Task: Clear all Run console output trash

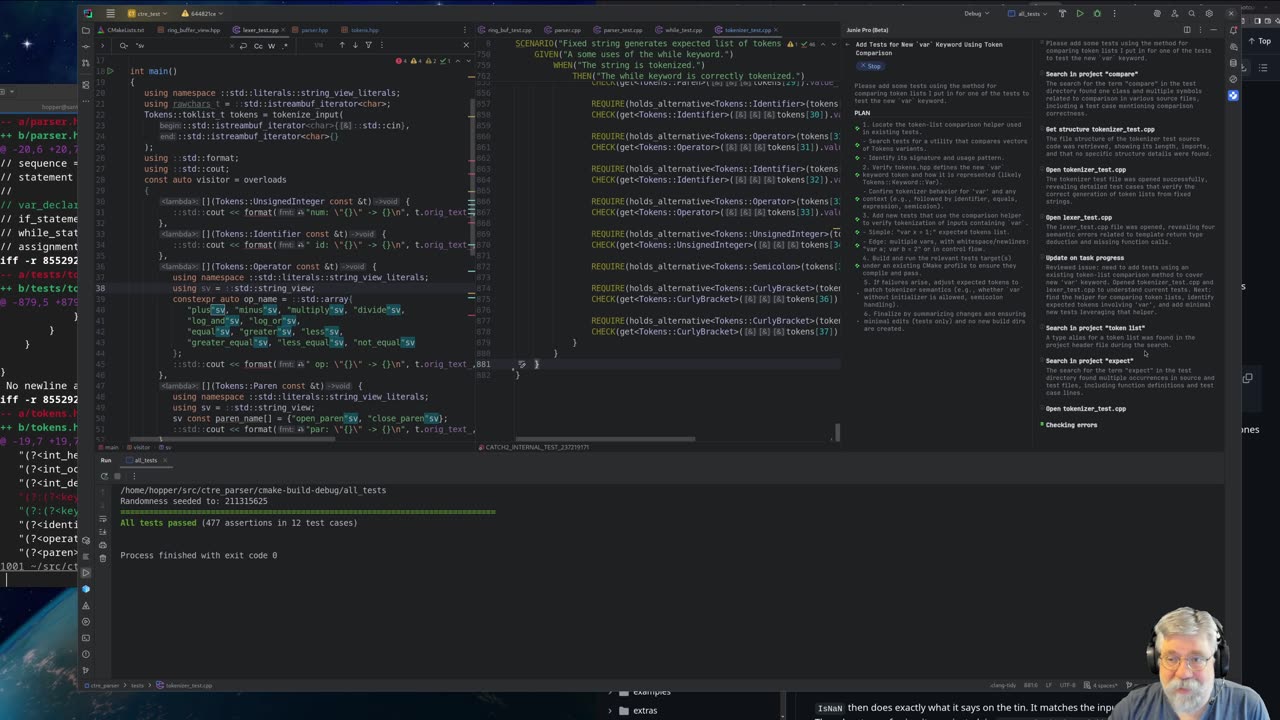Action: pyautogui.click(x=103, y=558)
